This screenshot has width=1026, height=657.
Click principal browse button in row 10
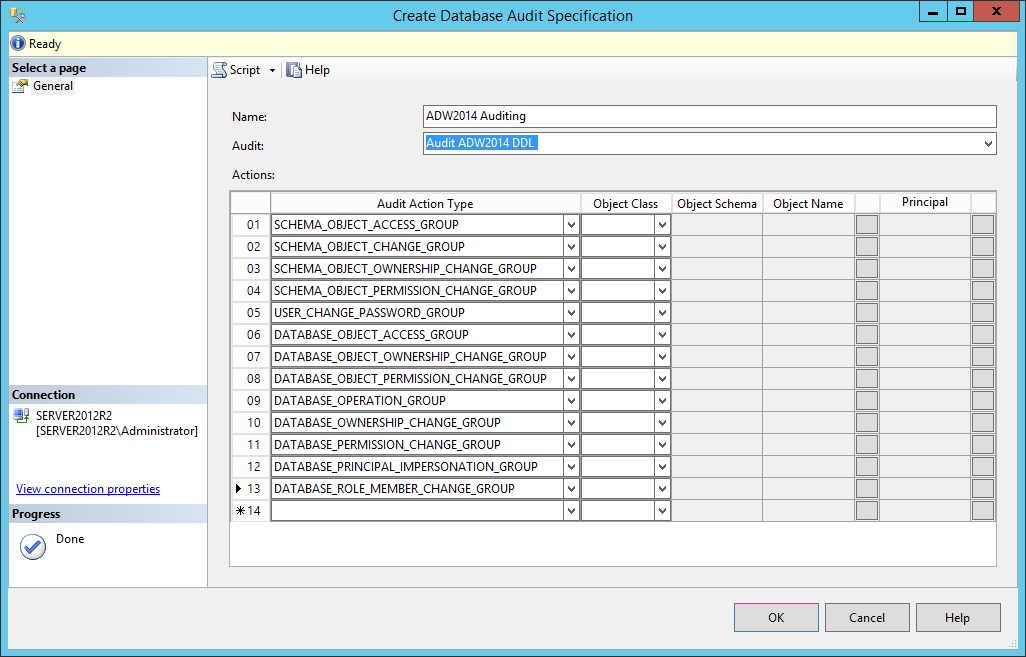983,423
